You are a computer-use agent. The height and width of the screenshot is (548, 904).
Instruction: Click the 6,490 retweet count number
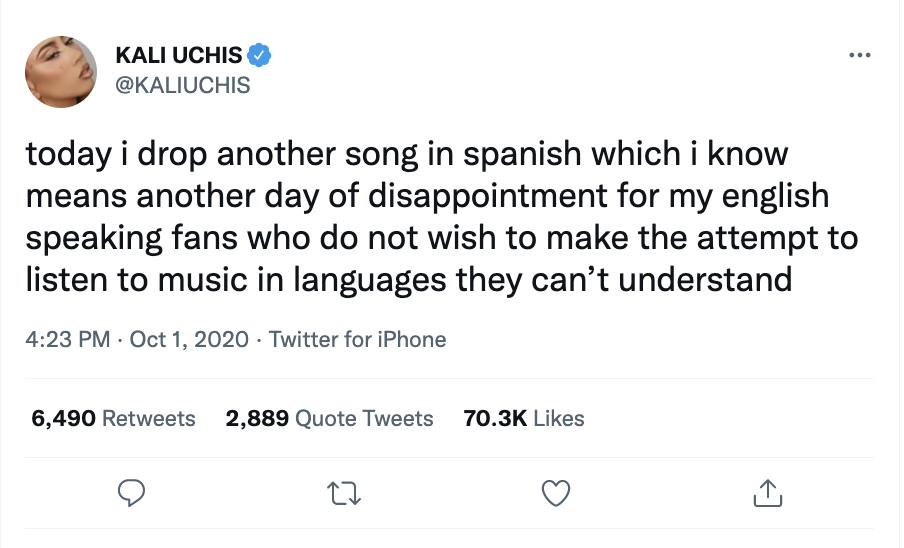(x=63, y=418)
